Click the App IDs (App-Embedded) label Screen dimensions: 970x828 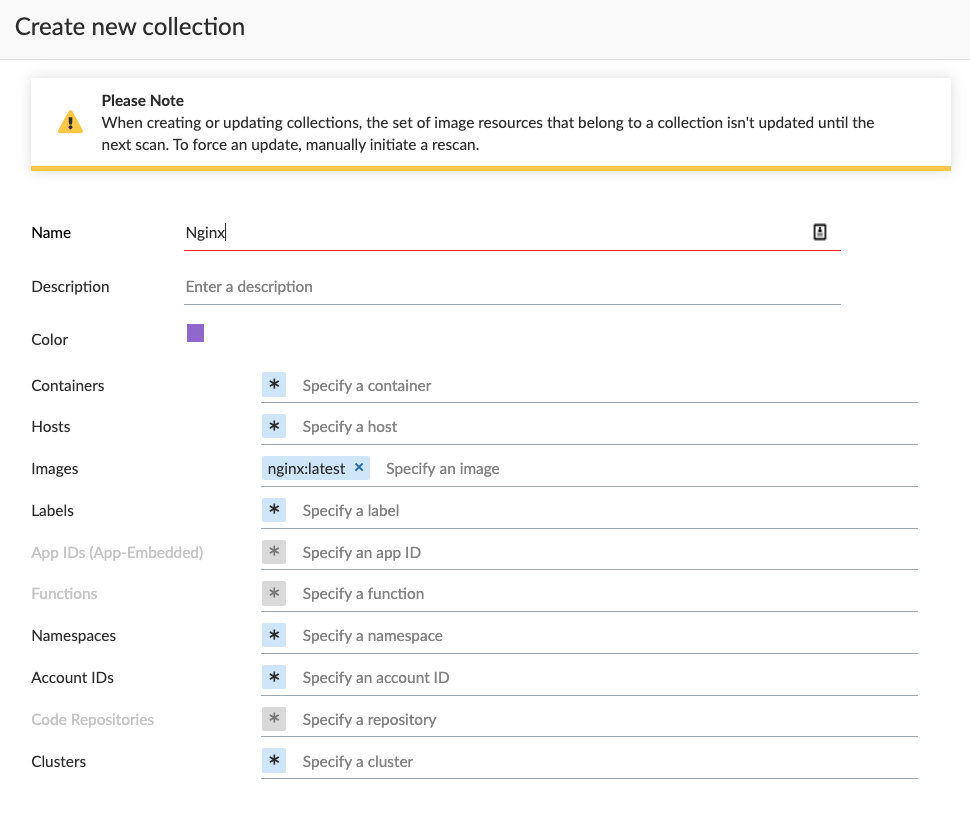[x=118, y=553]
